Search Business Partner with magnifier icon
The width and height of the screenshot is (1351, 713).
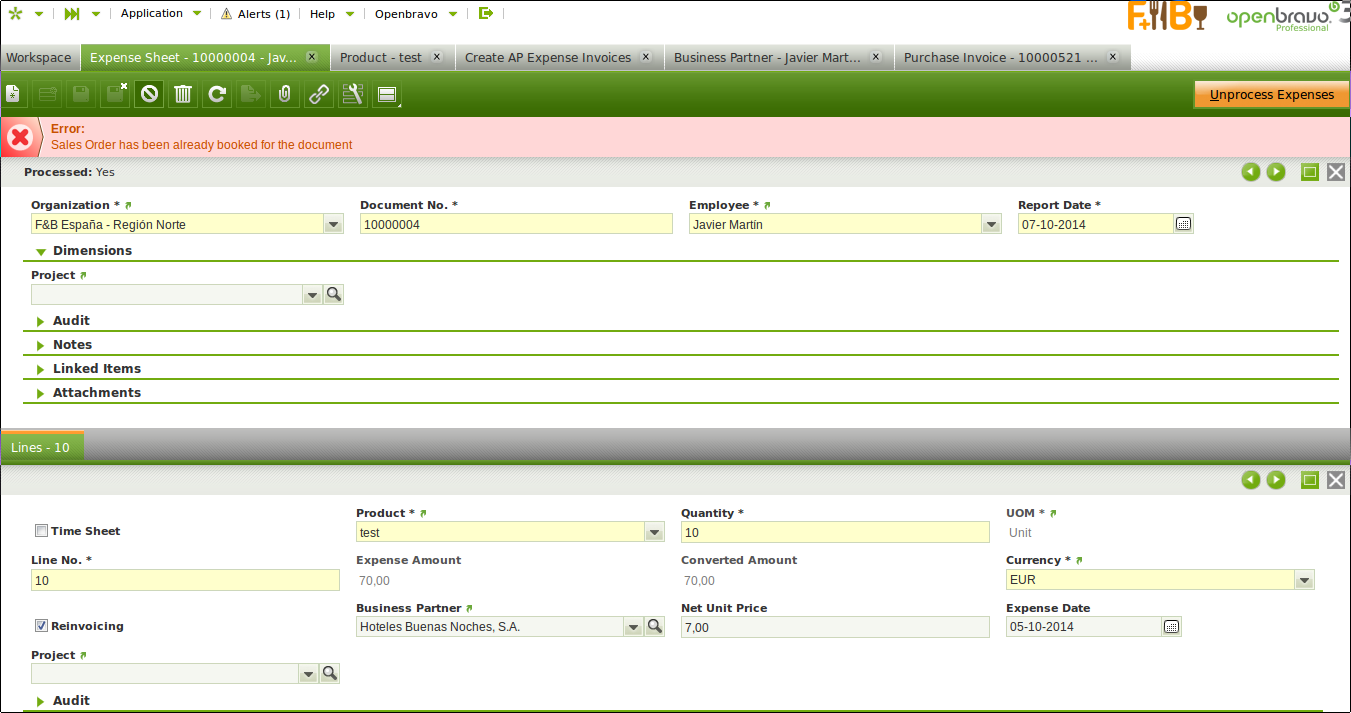[655, 626]
